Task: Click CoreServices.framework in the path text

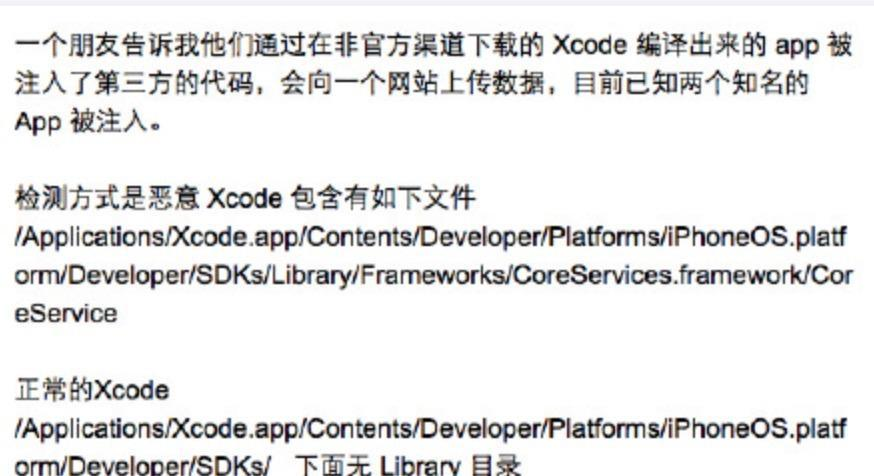Action: pos(656,276)
